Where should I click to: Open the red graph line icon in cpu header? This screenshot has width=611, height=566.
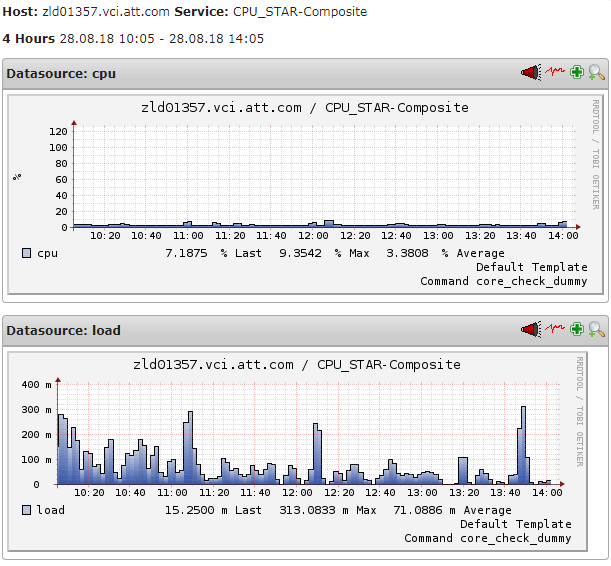pos(555,71)
